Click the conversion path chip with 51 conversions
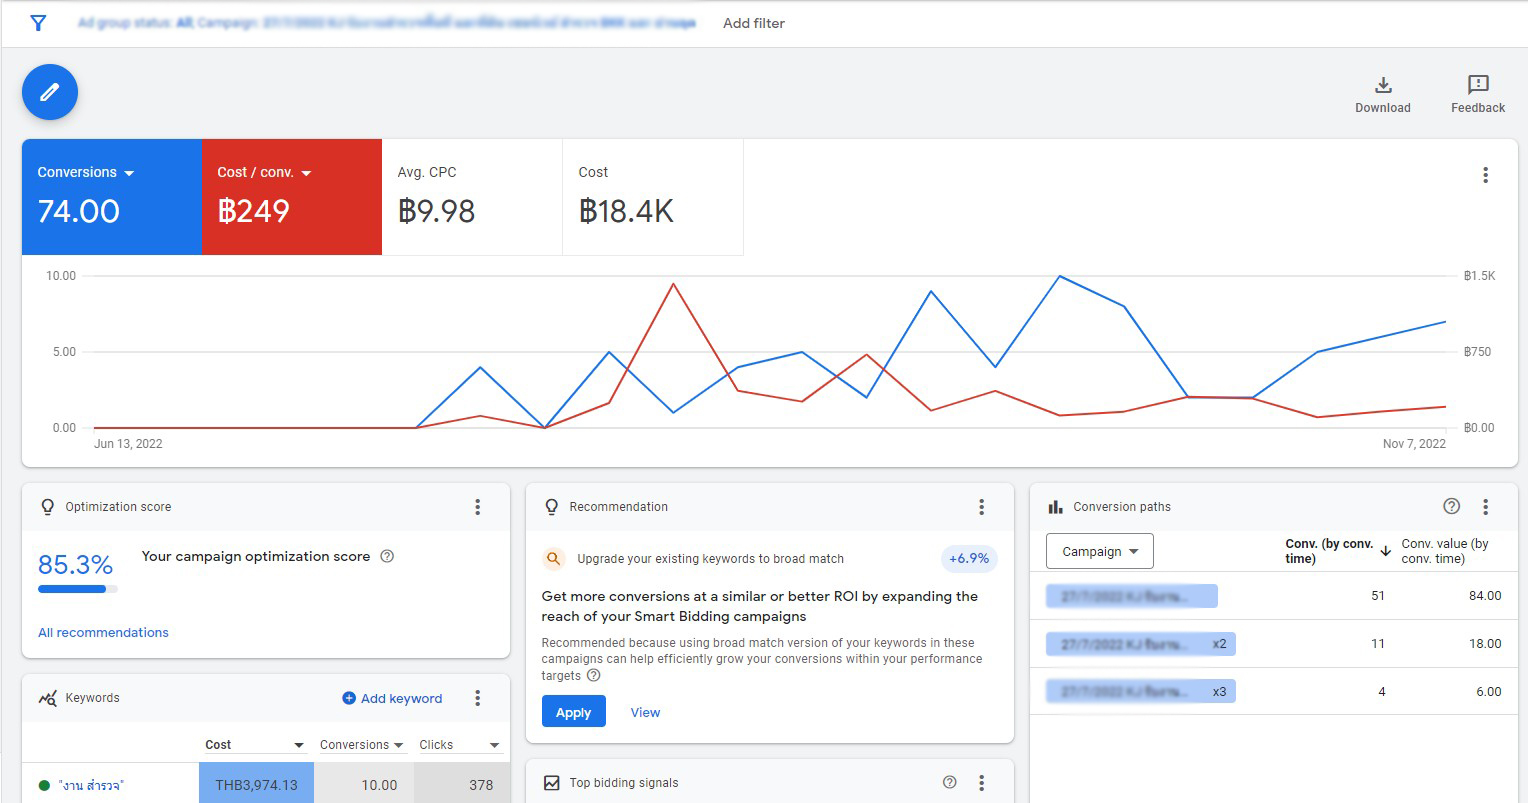Screen dimensions: 1528x803 [1131, 596]
